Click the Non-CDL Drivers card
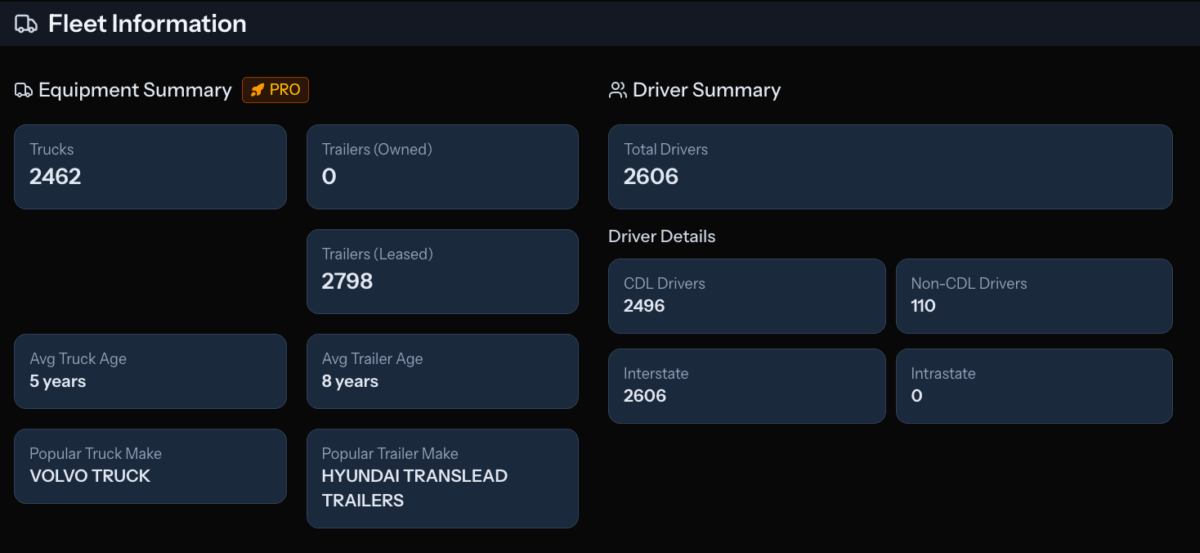1200x553 pixels. click(x=1034, y=296)
